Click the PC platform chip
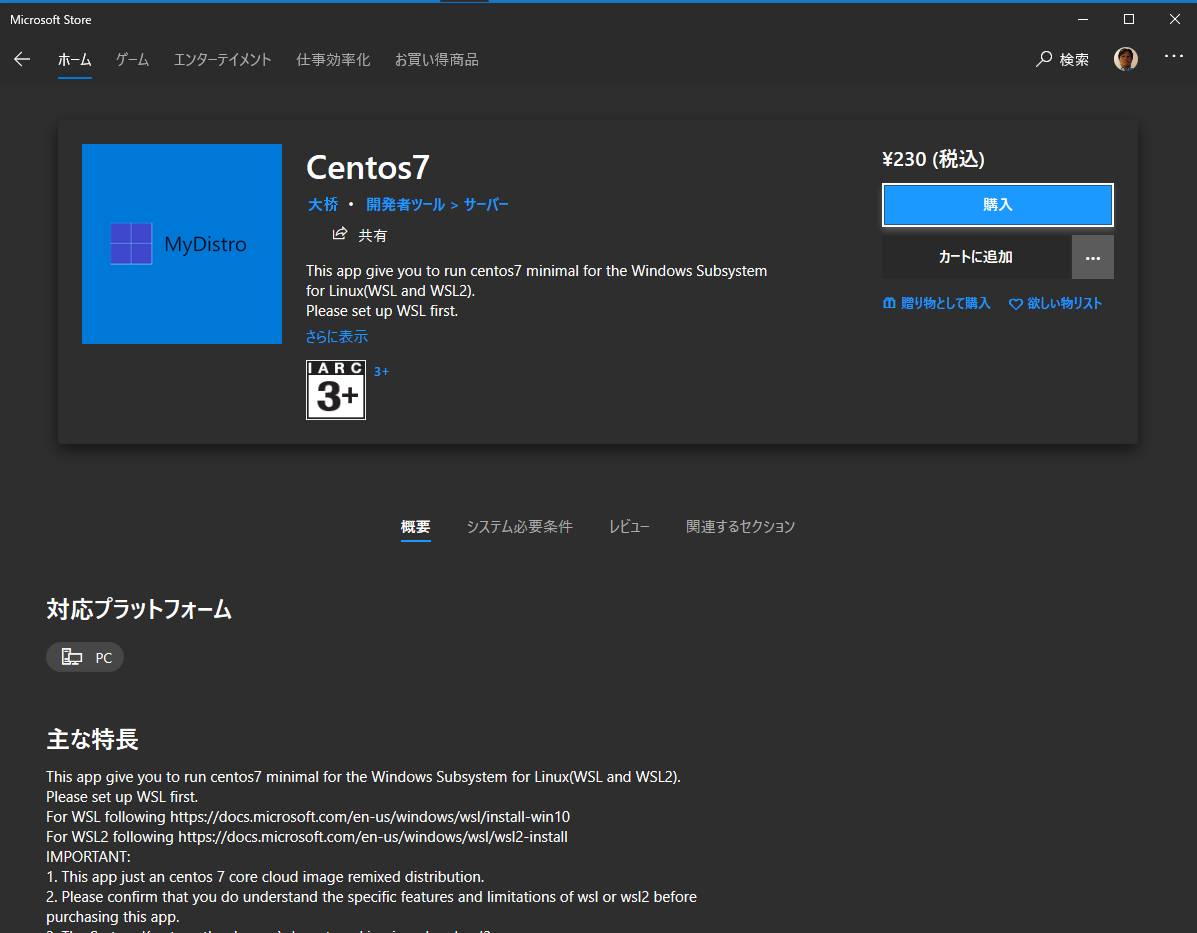 (85, 657)
